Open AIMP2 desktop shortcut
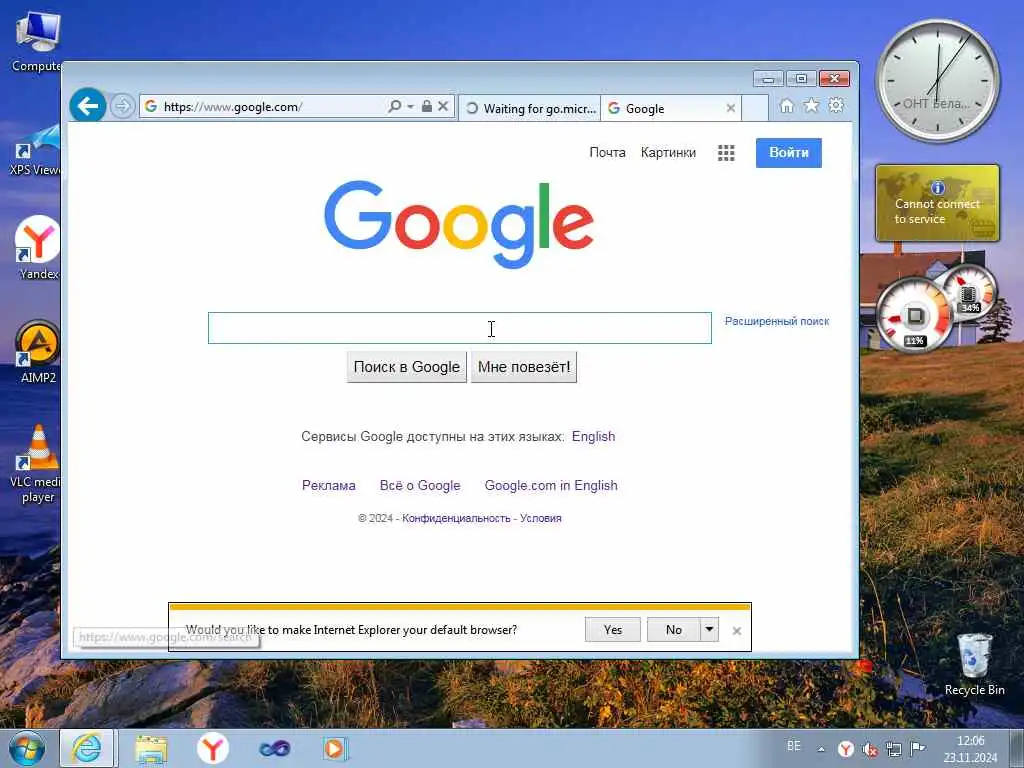This screenshot has height=768, width=1024. (38, 351)
